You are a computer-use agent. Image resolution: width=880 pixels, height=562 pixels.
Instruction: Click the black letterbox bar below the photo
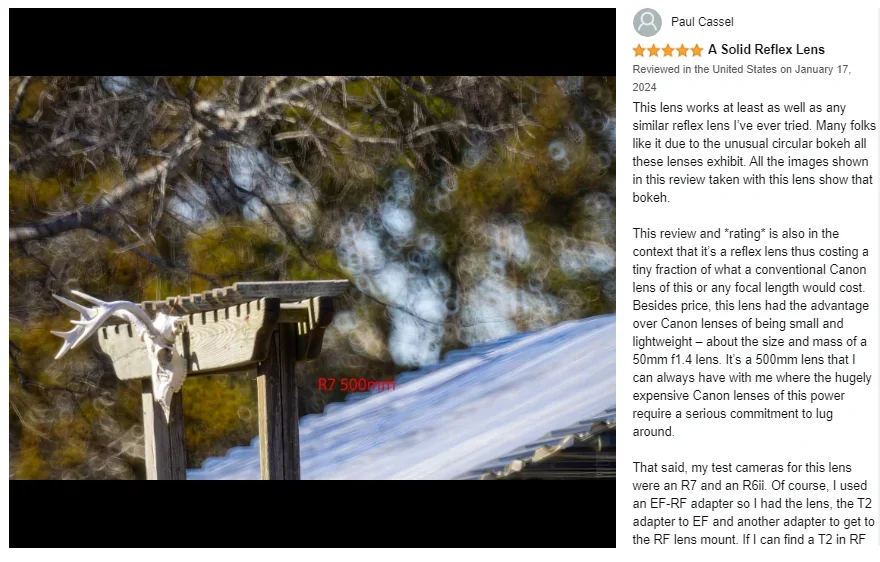point(312,513)
